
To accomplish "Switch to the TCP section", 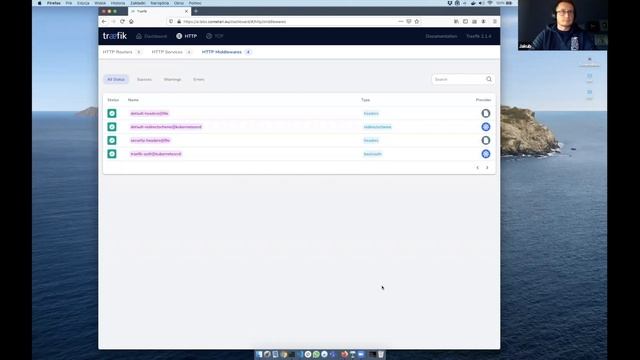I will pyautogui.click(x=215, y=36).
